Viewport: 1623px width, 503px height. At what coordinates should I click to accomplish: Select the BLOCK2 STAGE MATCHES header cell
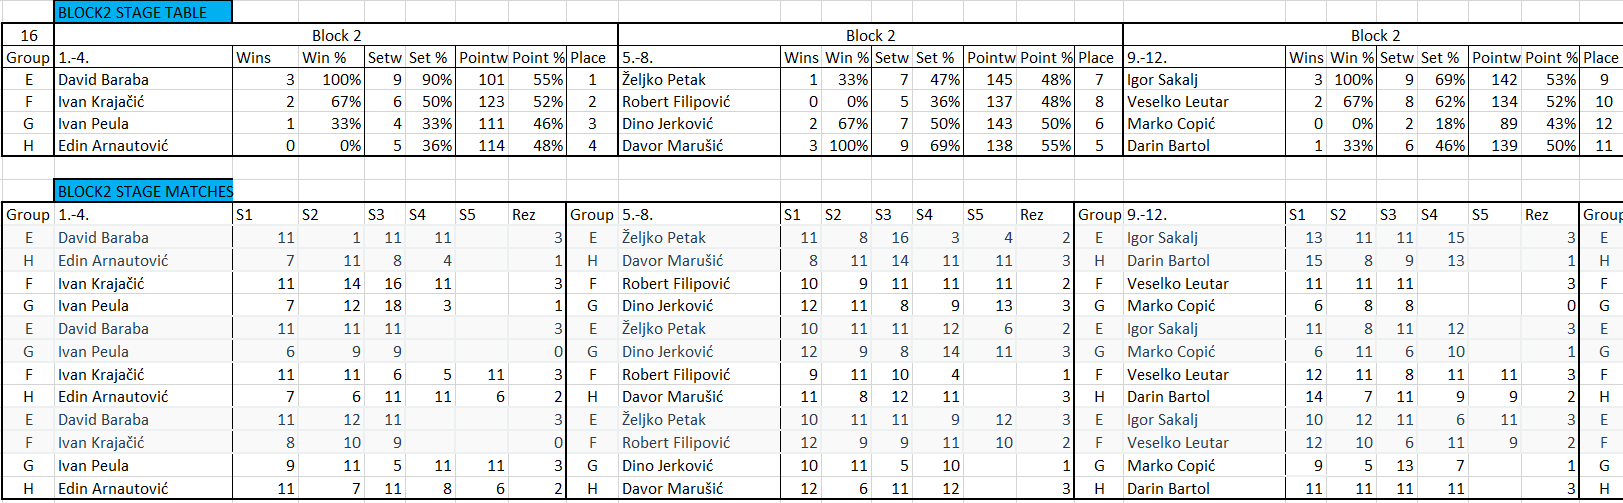[x=143, y=191]
